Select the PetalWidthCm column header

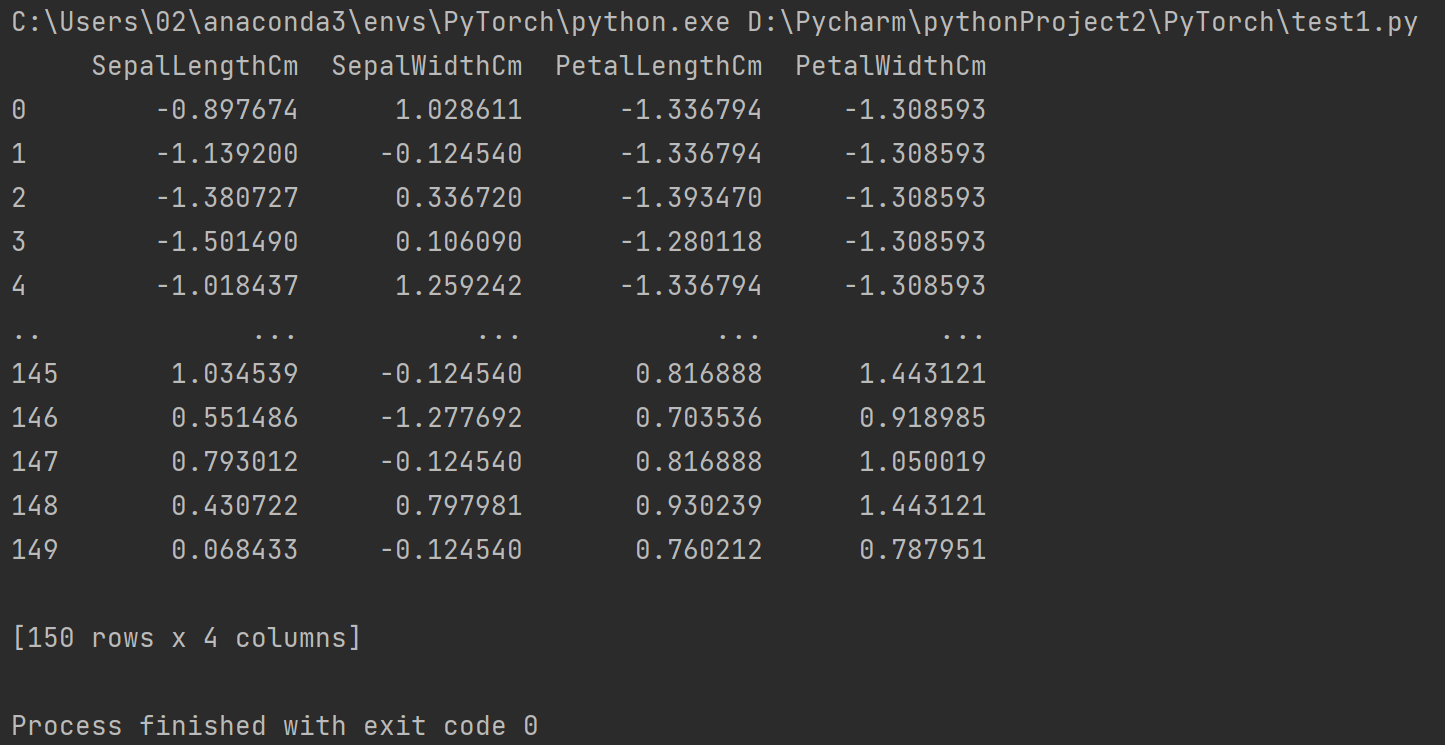891,66
